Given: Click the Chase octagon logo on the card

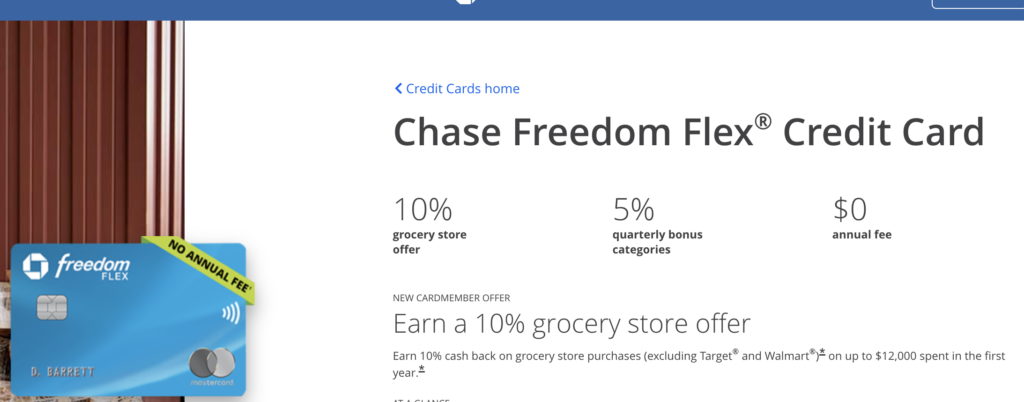Looking at the screenshot, I should click(x=33, y=265).
